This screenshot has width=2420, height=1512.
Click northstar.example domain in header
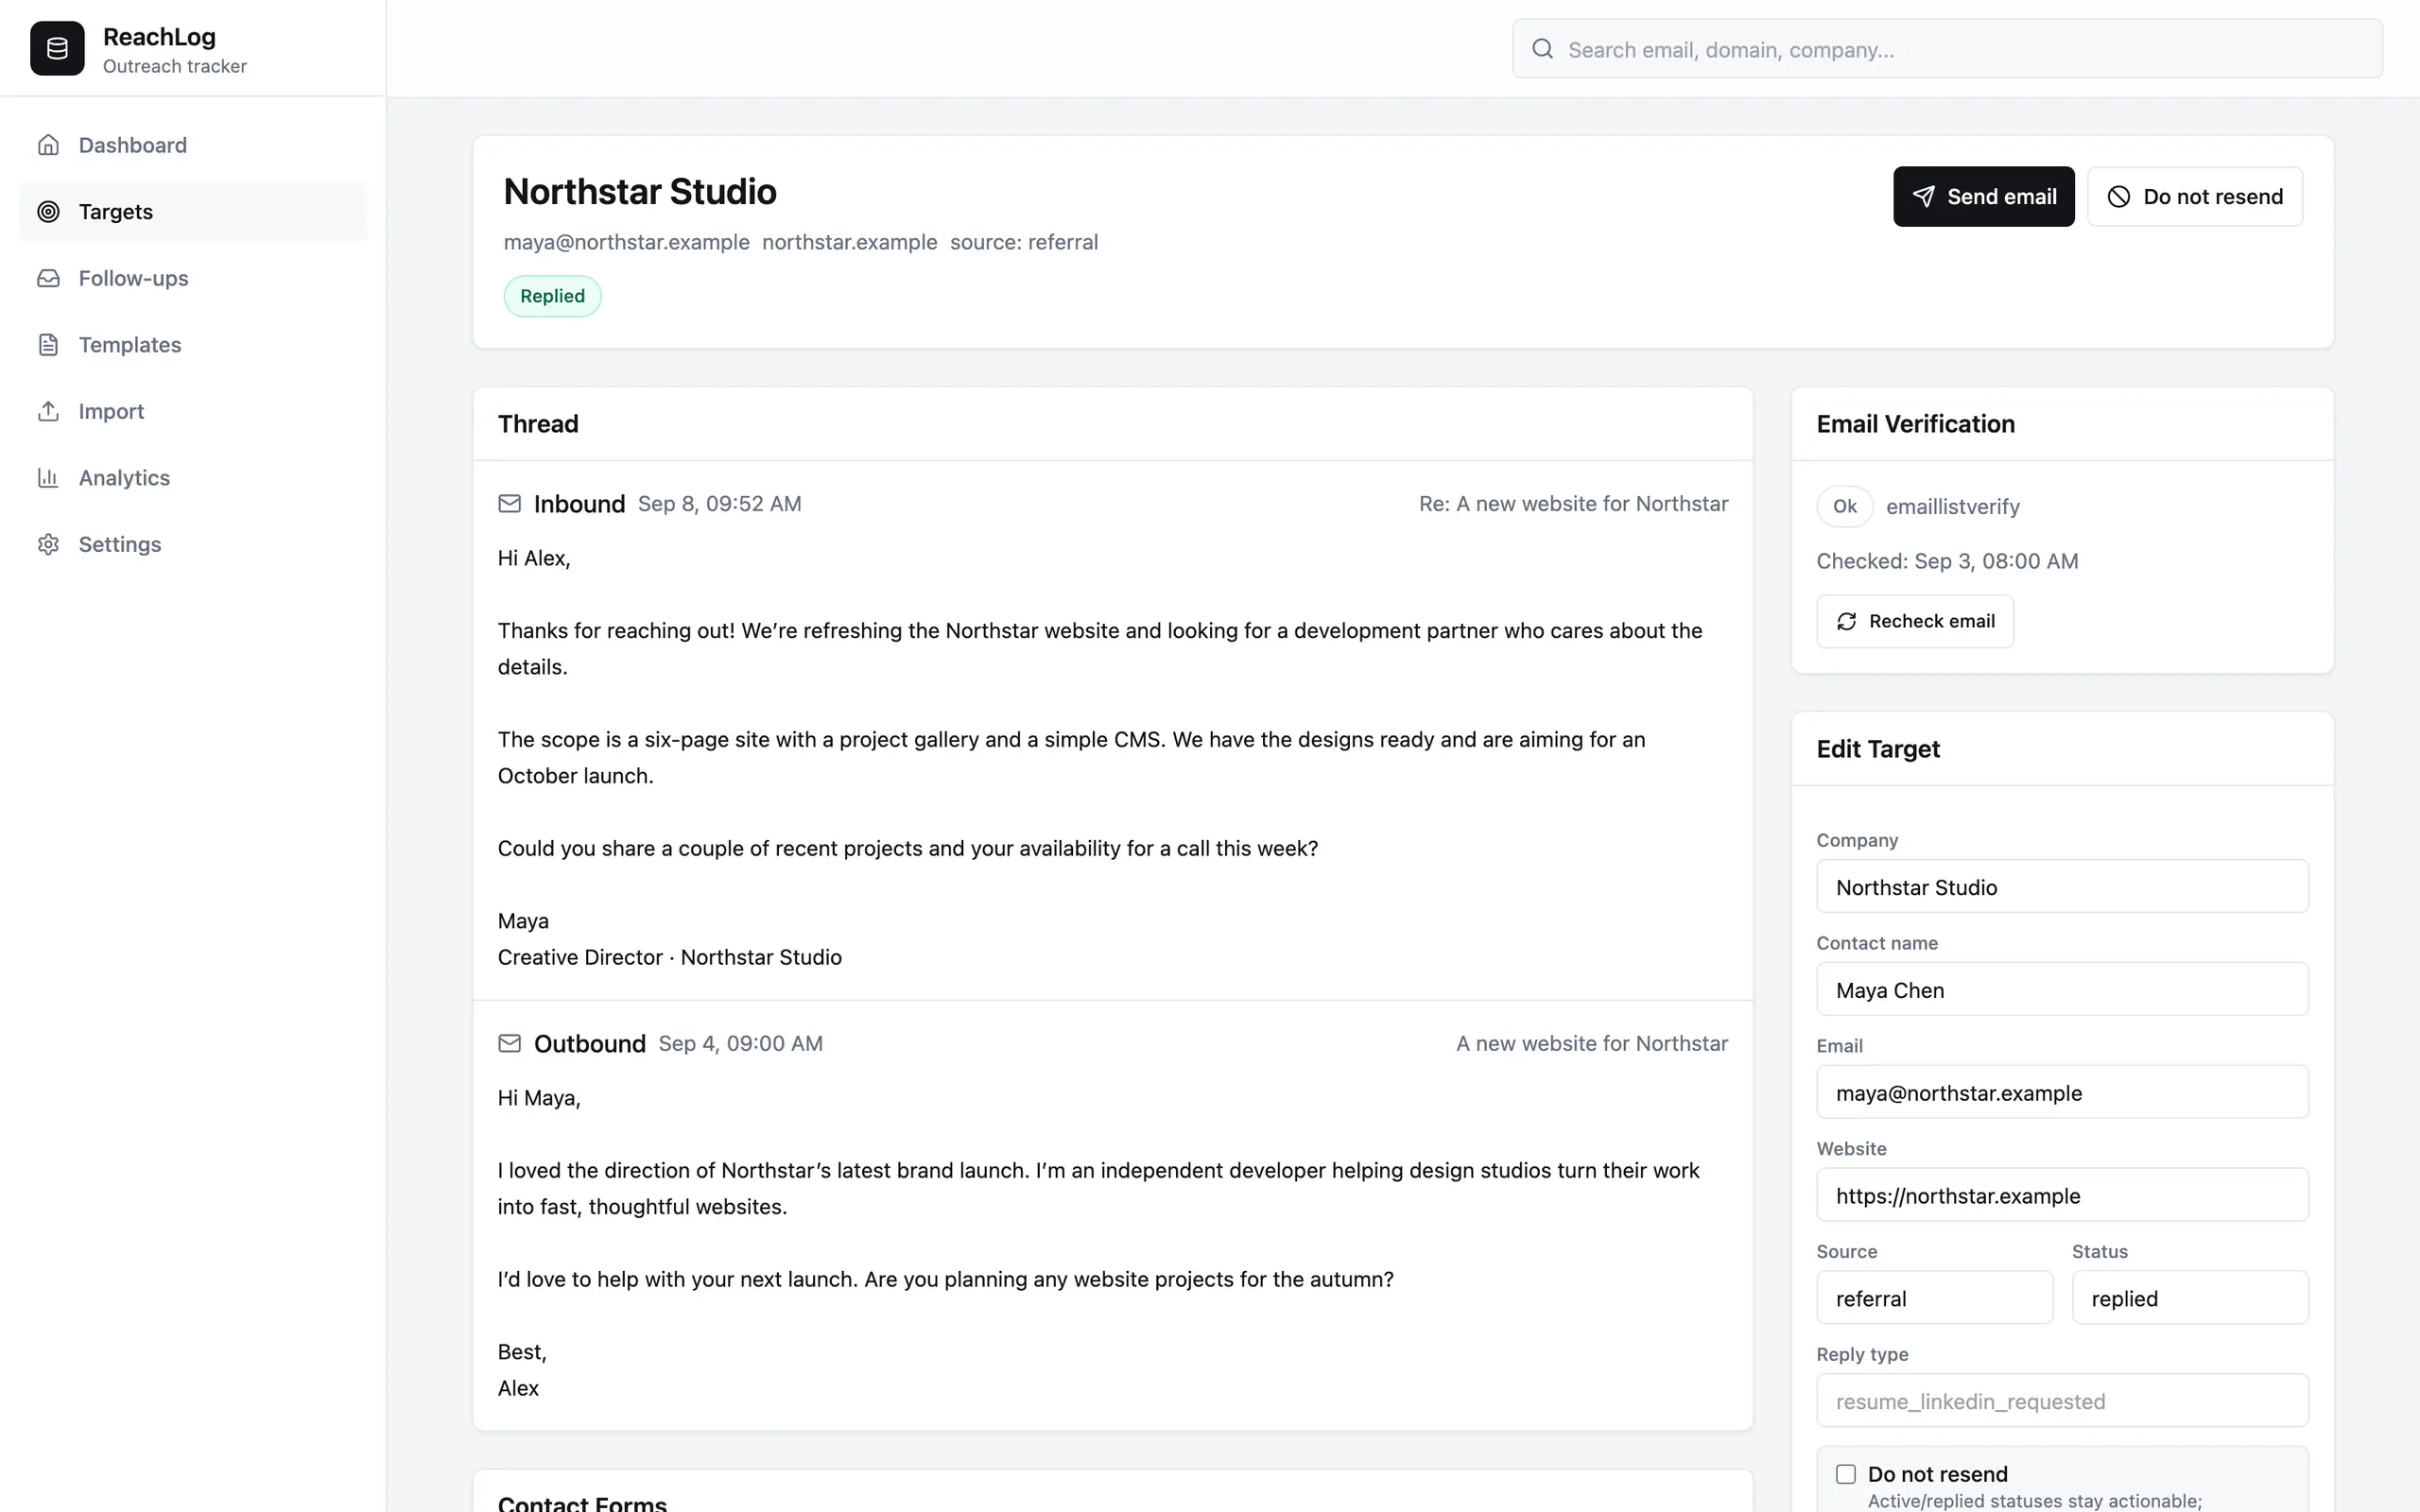click(849, 242)
